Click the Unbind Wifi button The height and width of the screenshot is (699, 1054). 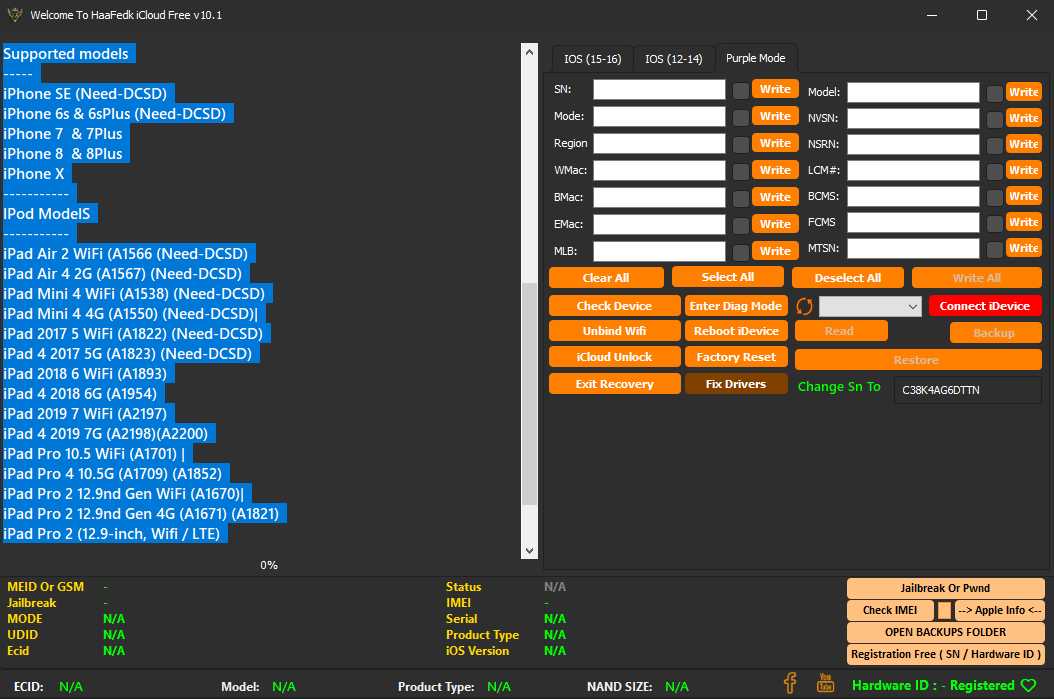(614, 331)
